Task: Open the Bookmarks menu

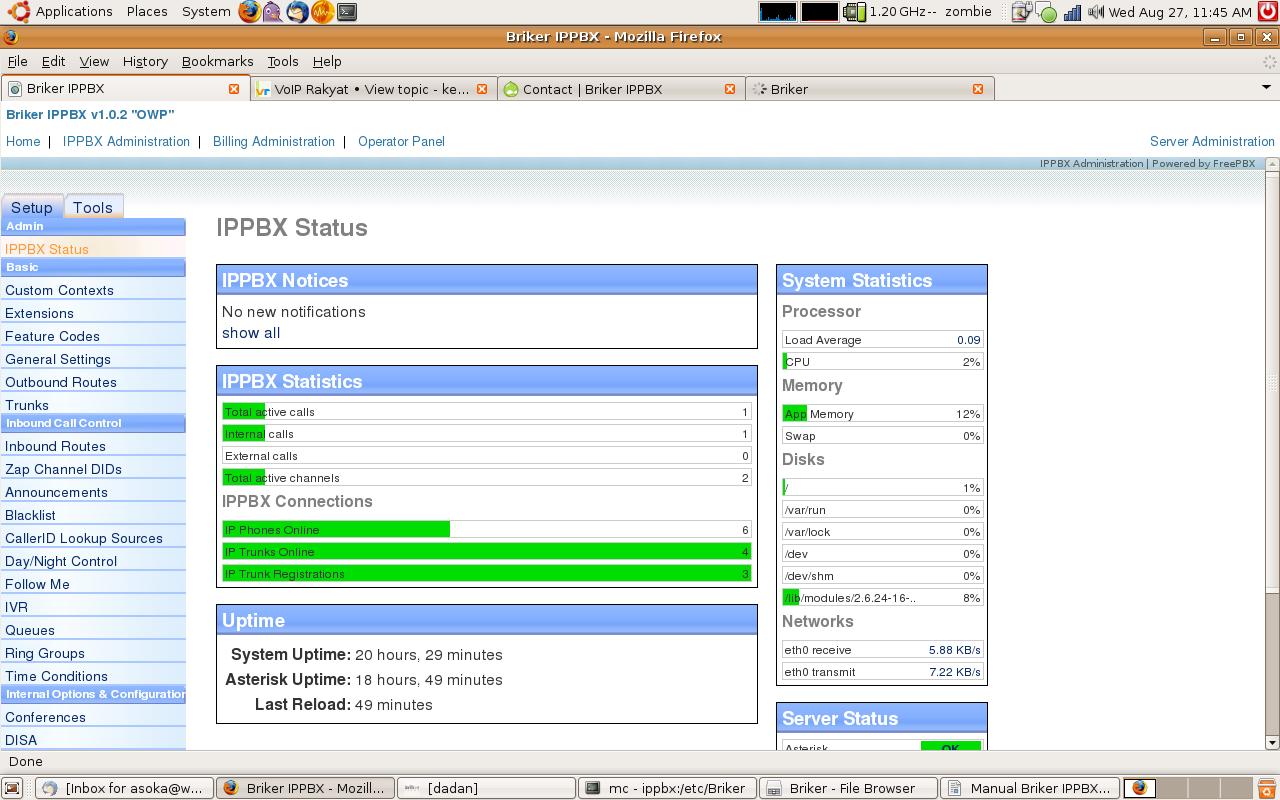Action: click(x=217, y=61)
